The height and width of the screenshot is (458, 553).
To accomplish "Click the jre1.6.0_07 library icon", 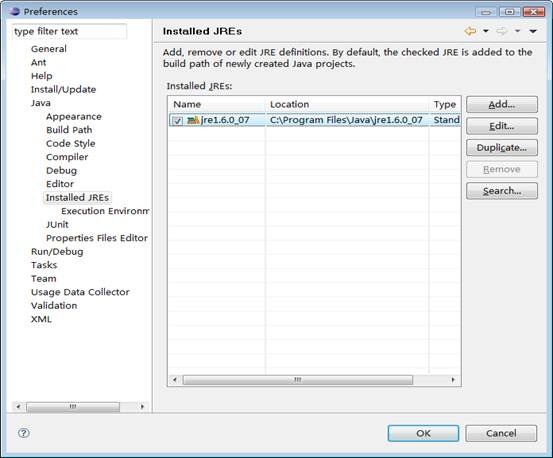I will (x=193, y=120).
